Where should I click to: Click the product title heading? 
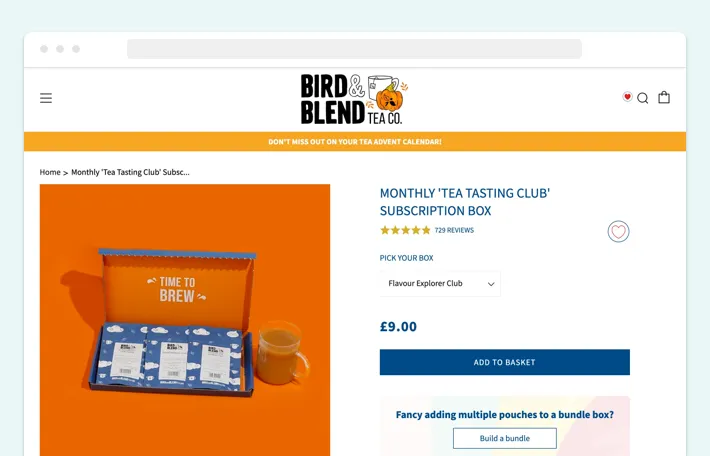465,202
